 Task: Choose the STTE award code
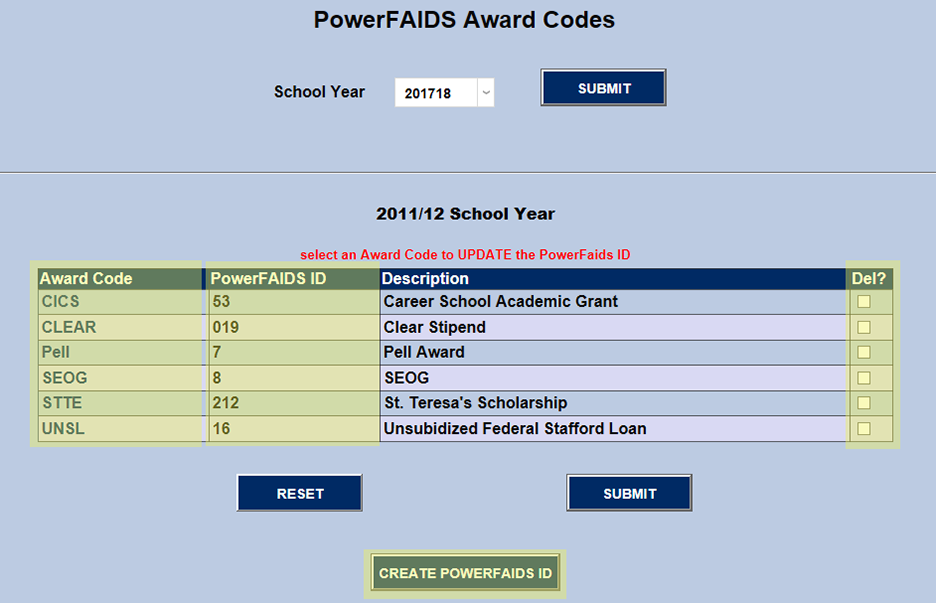(x=62, y=403)
